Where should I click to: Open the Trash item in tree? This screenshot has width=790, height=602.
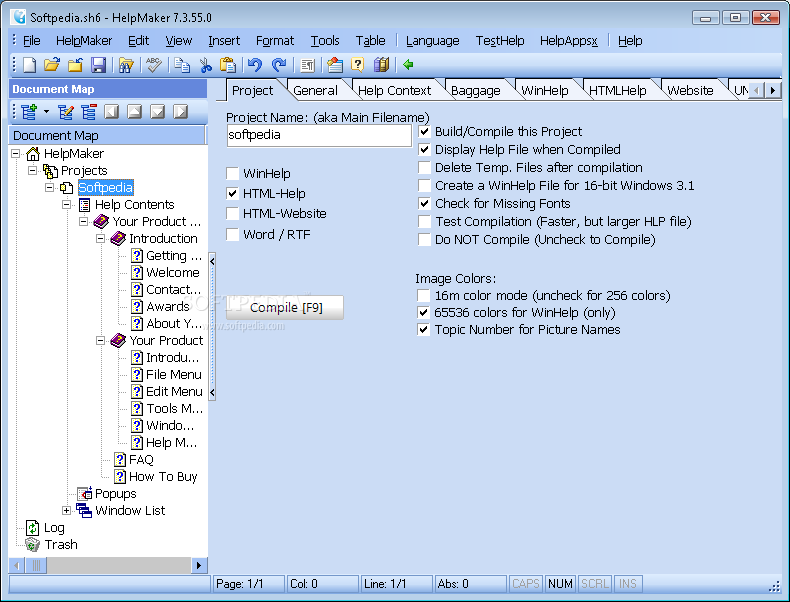61,545
